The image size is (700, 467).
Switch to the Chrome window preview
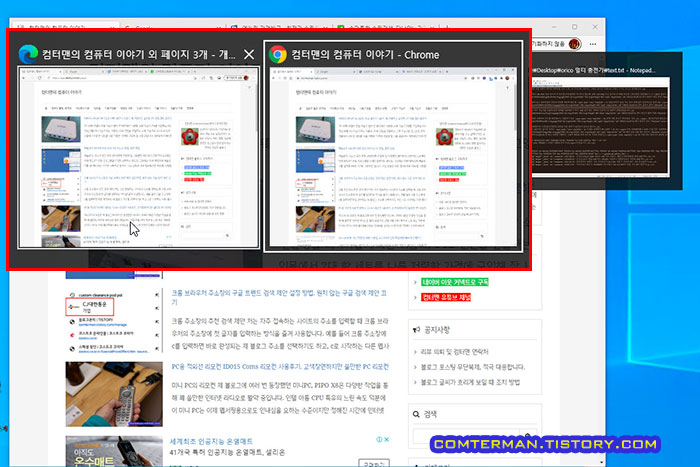coord(393,157)
